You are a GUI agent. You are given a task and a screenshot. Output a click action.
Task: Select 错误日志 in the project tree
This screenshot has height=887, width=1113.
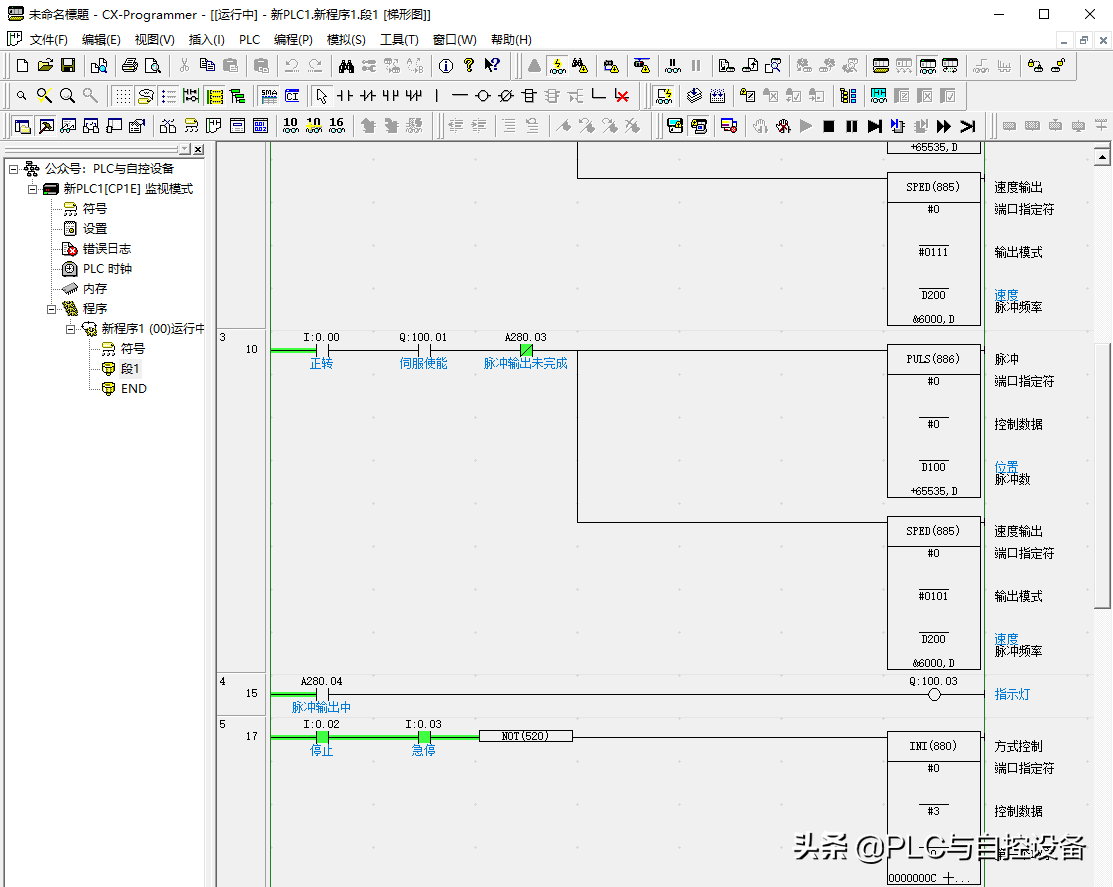[106, 249]
